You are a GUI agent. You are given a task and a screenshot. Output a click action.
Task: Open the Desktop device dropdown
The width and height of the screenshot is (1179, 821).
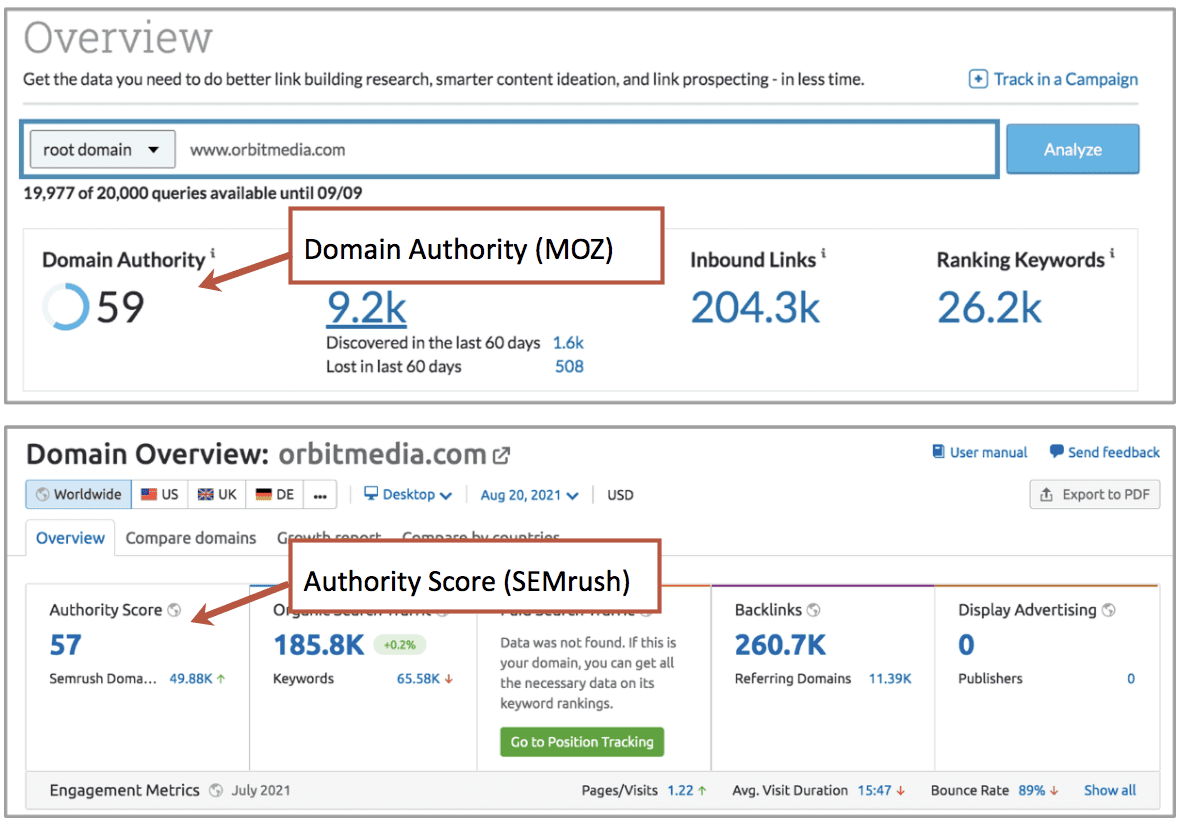click(x=408, y=494)
